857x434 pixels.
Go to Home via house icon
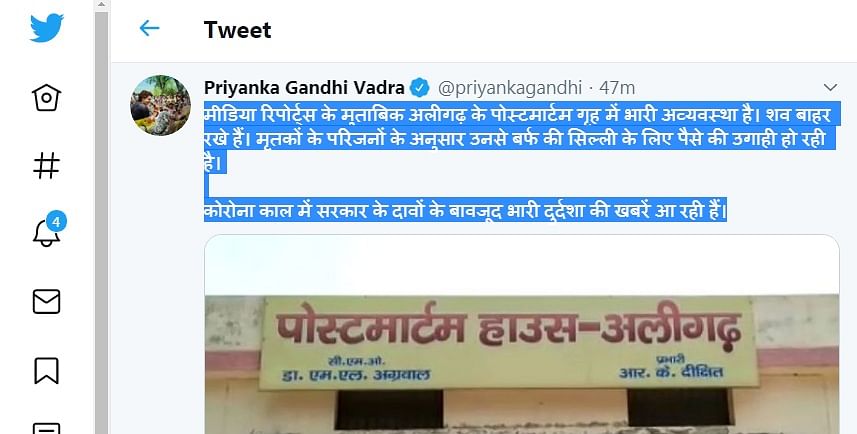pos(46,97)
